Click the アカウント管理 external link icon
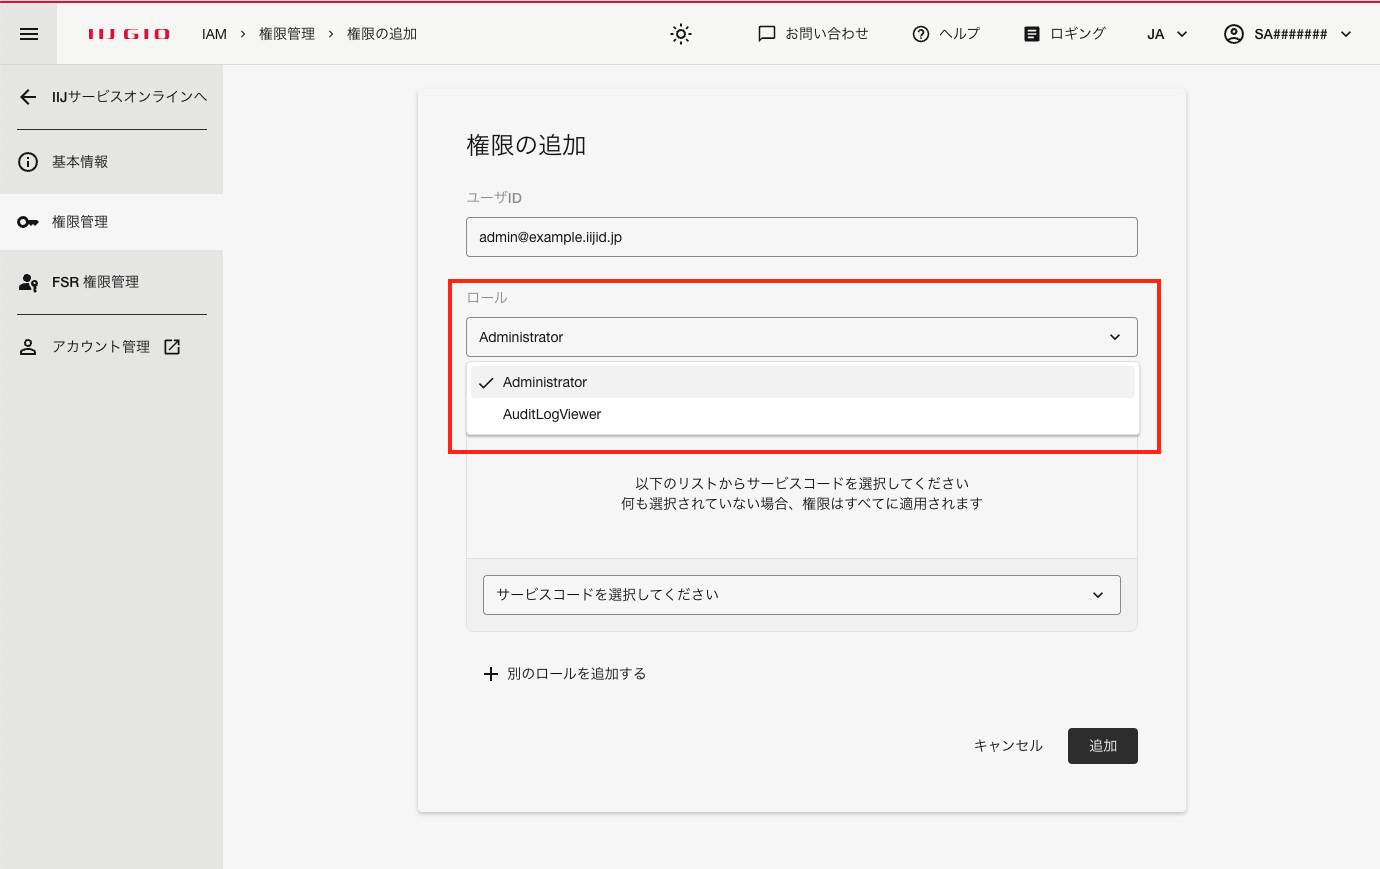1380x869 pixels. click(172, 347)
